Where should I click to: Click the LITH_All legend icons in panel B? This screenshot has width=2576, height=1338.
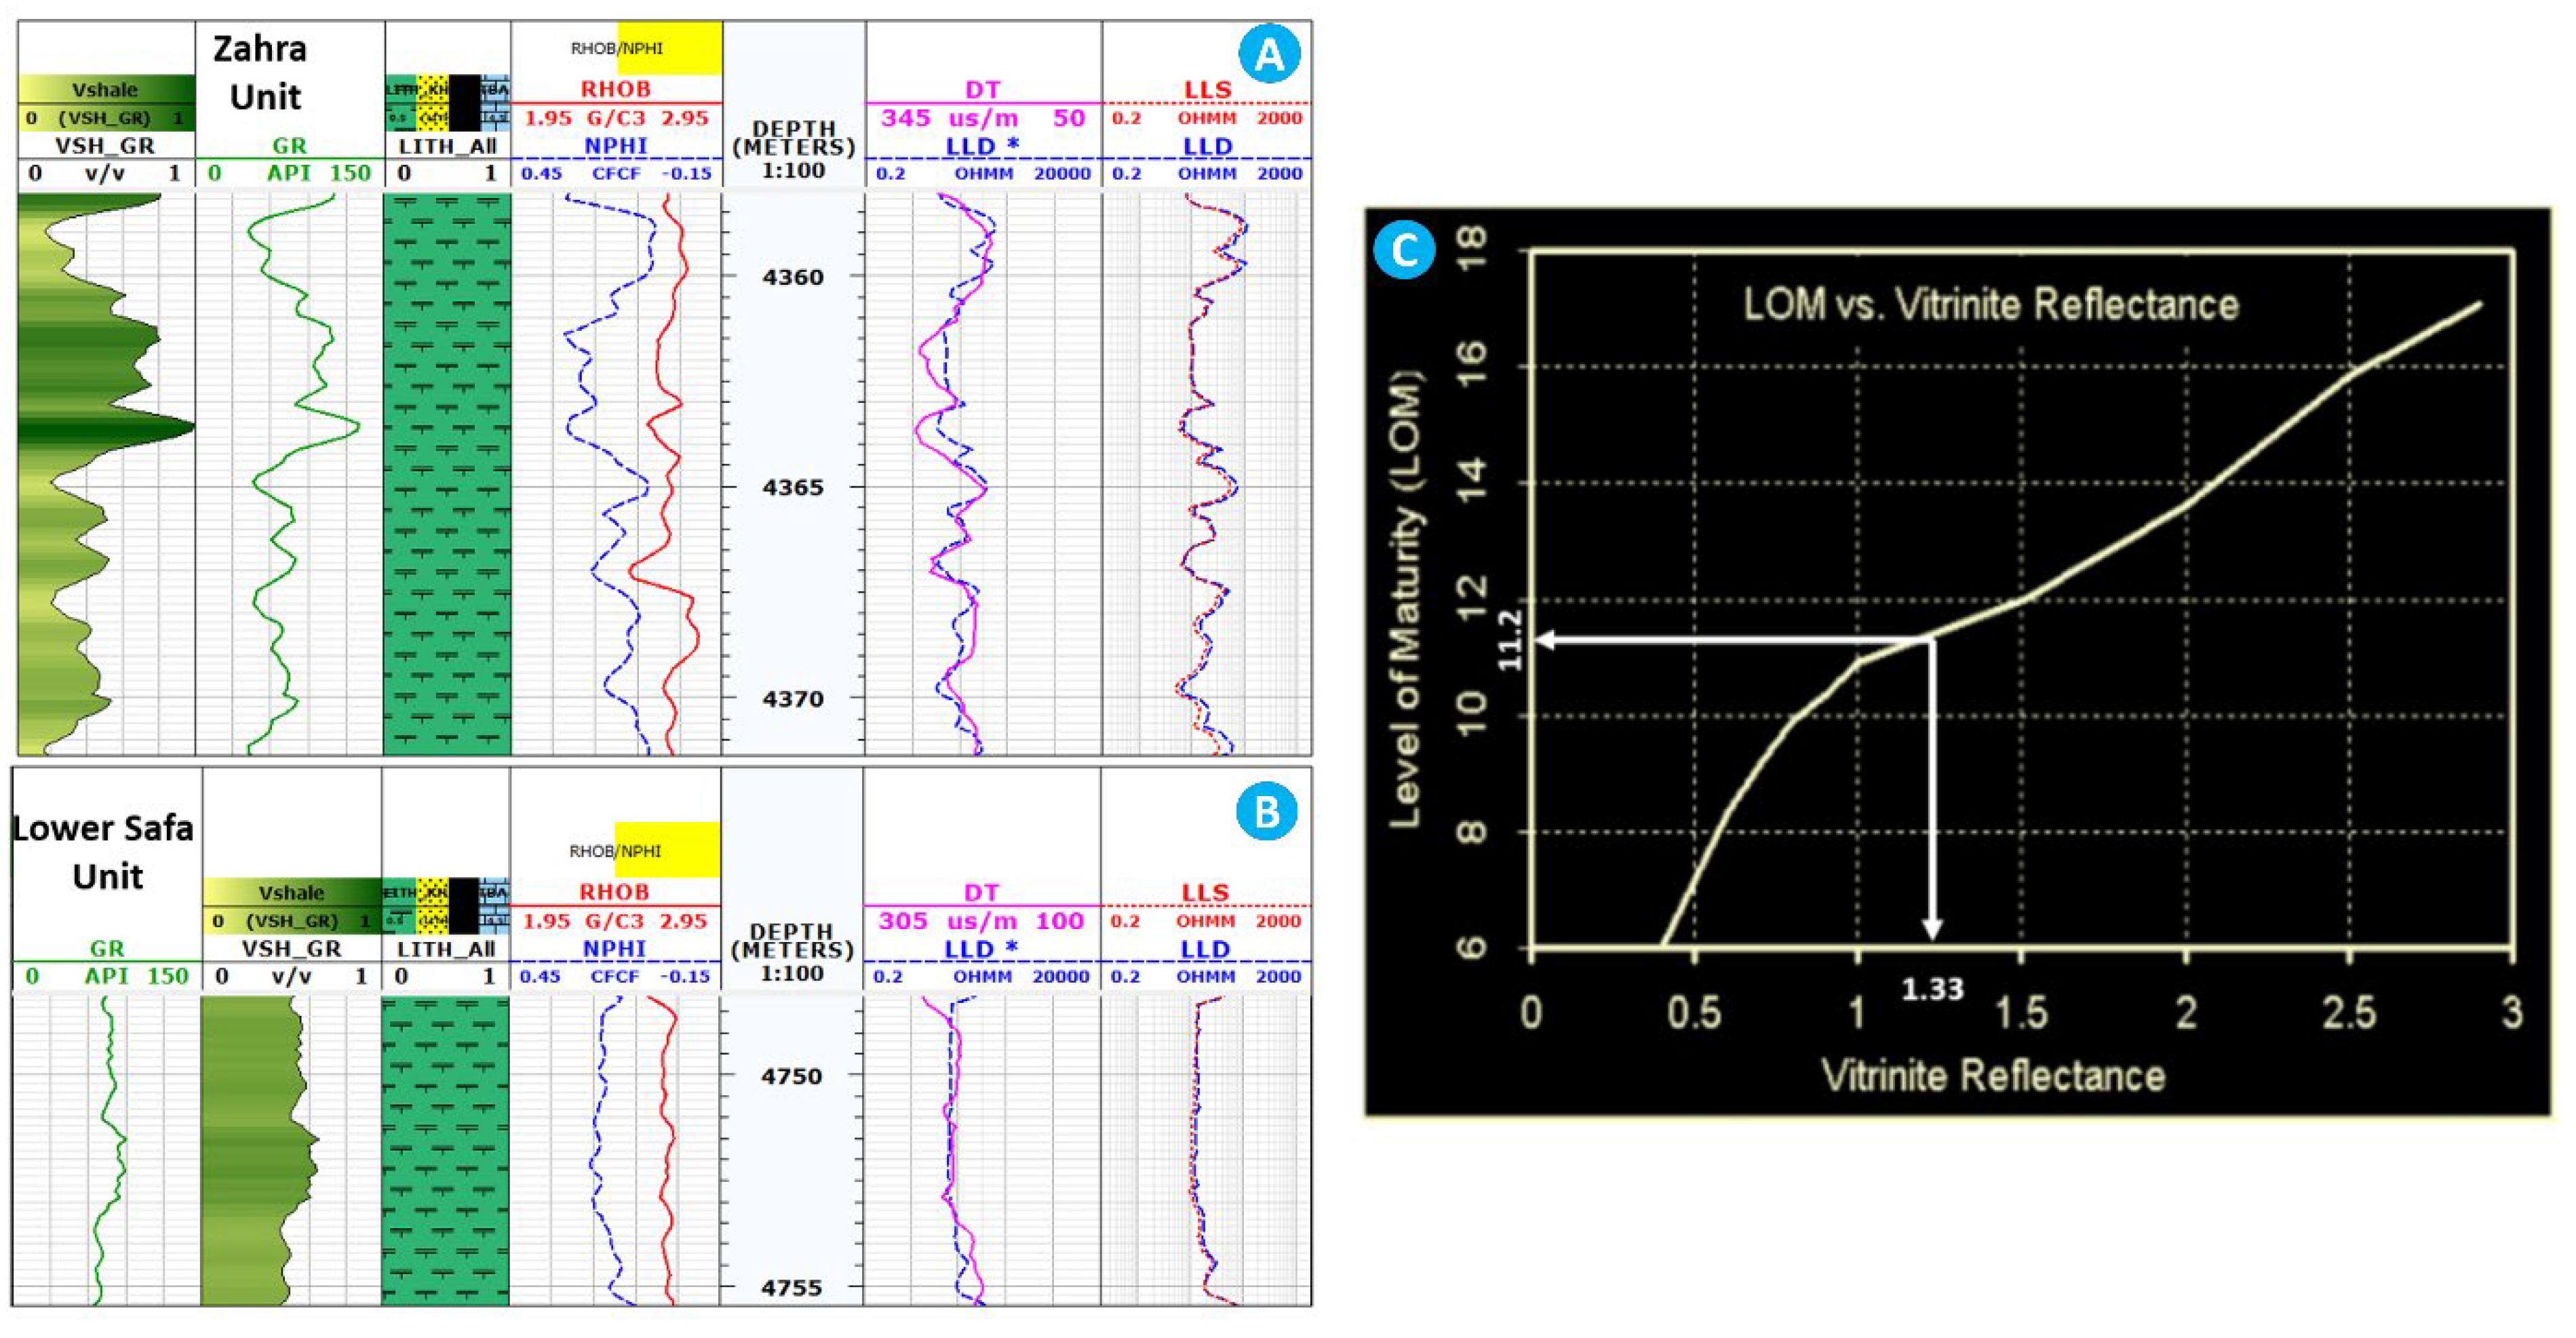coord(446,906)
